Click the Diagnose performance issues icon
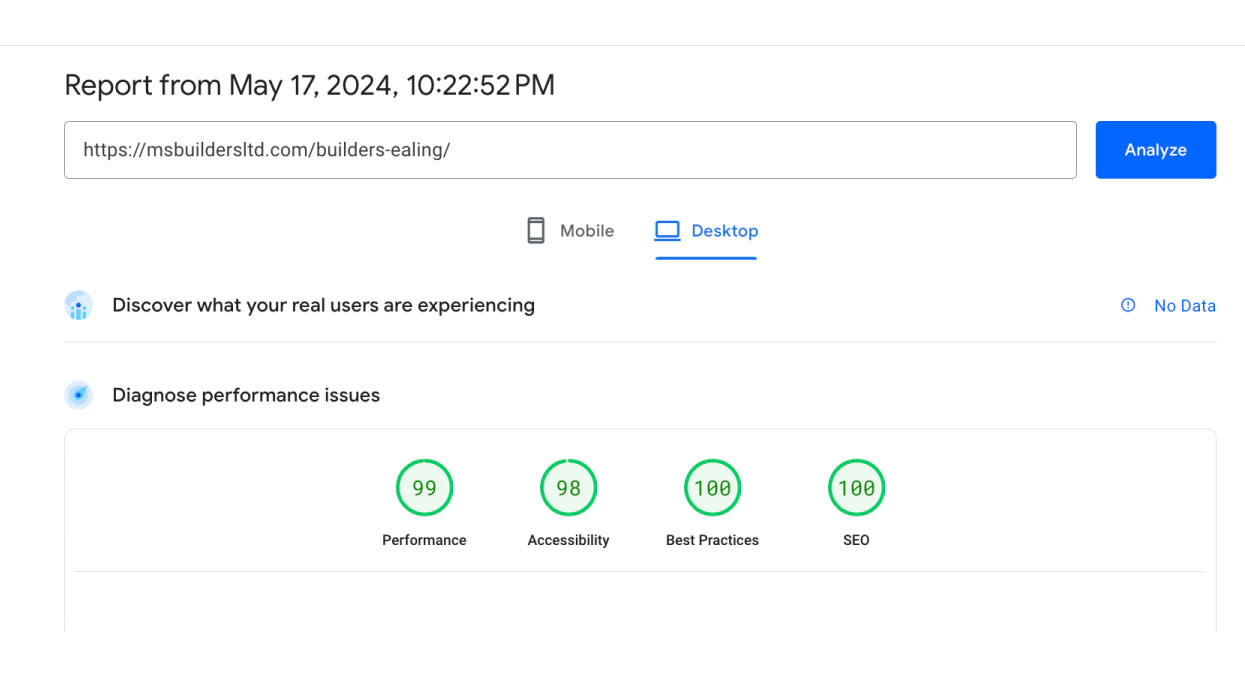This screenshot has height=680, width=1245. click(x=78, y=395)
